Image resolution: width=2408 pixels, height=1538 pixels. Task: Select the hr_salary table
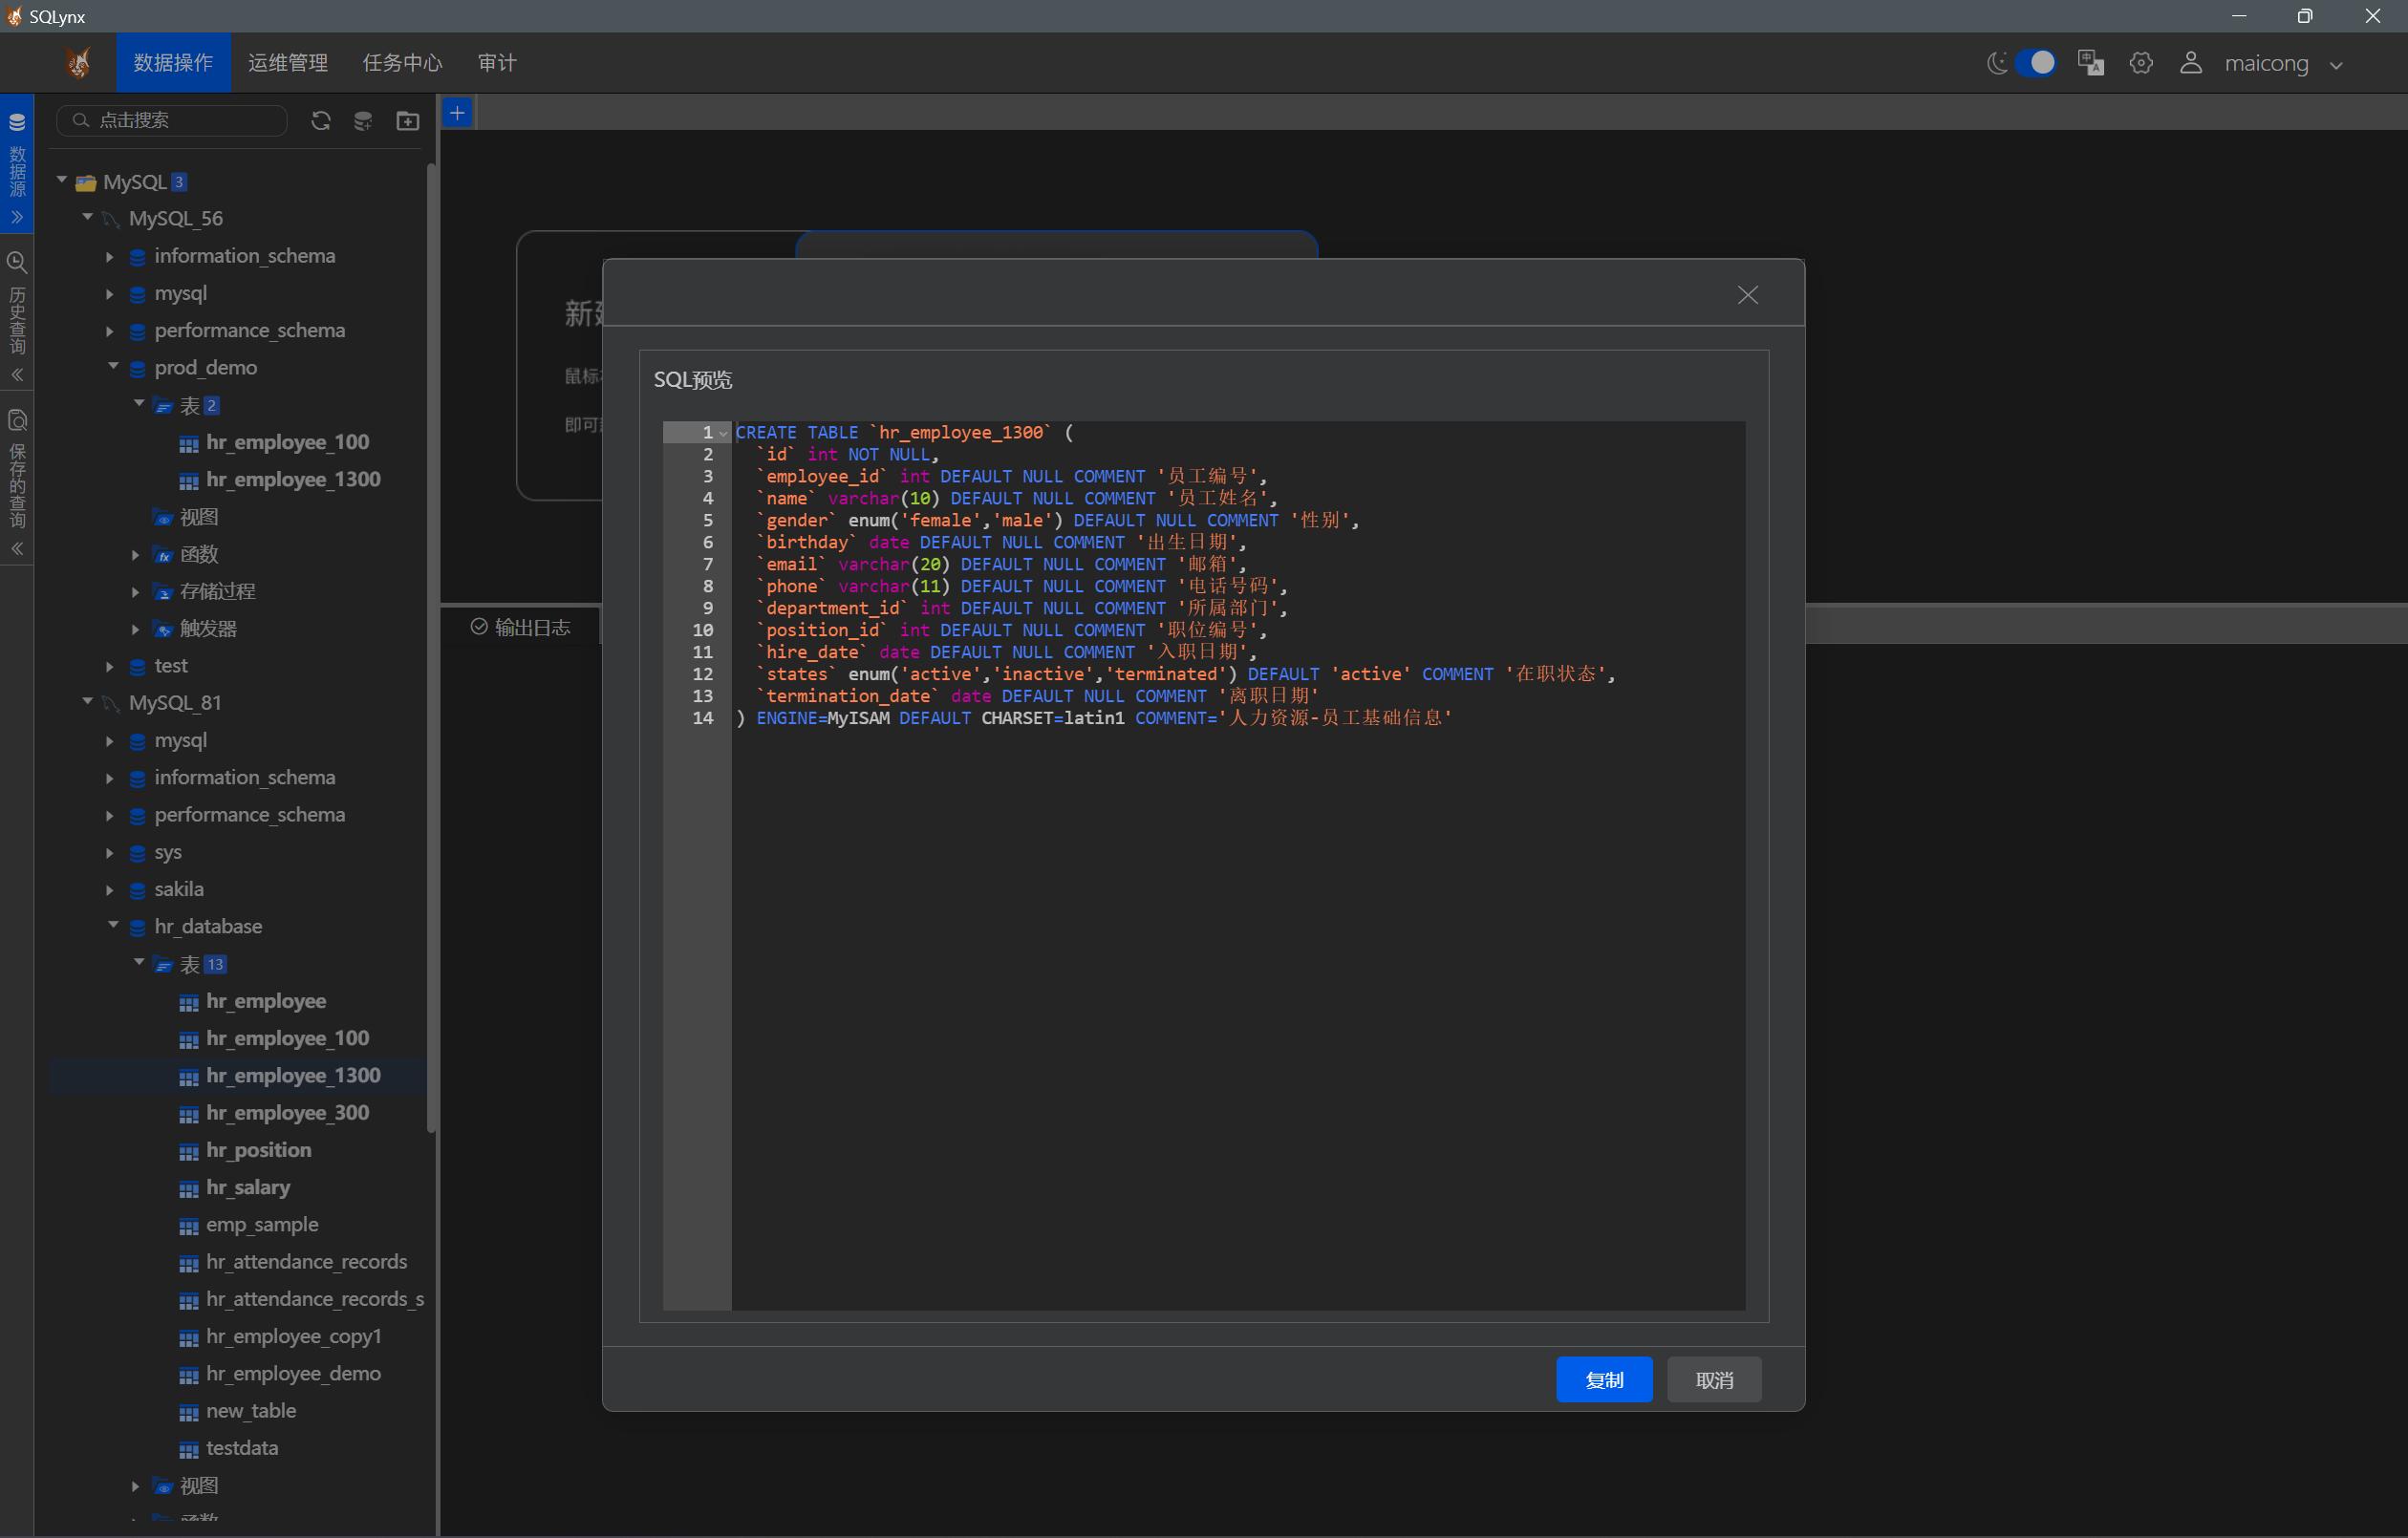pos(248,1187)
